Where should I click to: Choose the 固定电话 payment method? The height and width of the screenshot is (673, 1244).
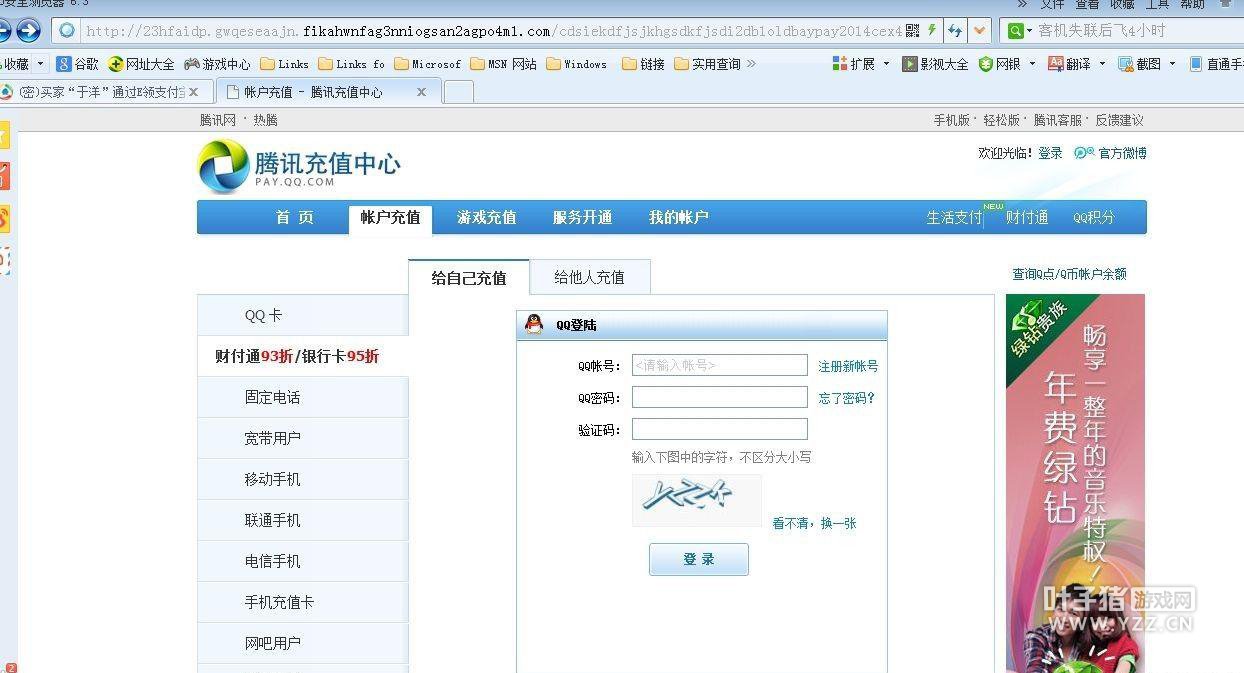[303, 397]
